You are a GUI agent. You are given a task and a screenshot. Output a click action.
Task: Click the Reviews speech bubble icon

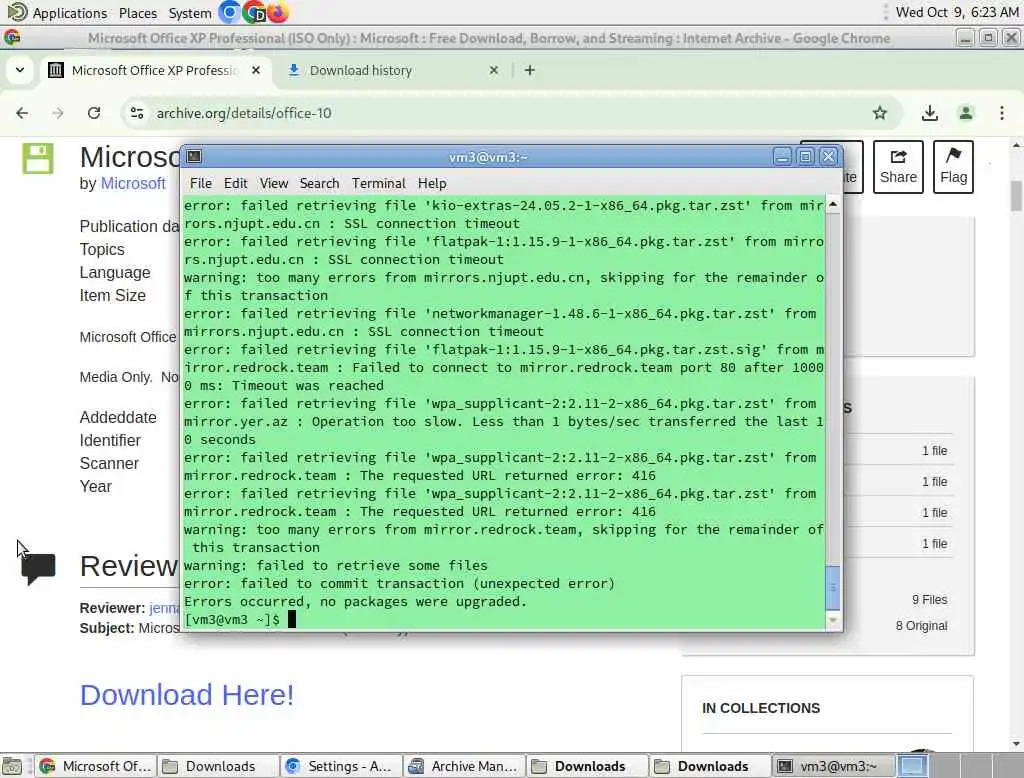click(38, 569)
